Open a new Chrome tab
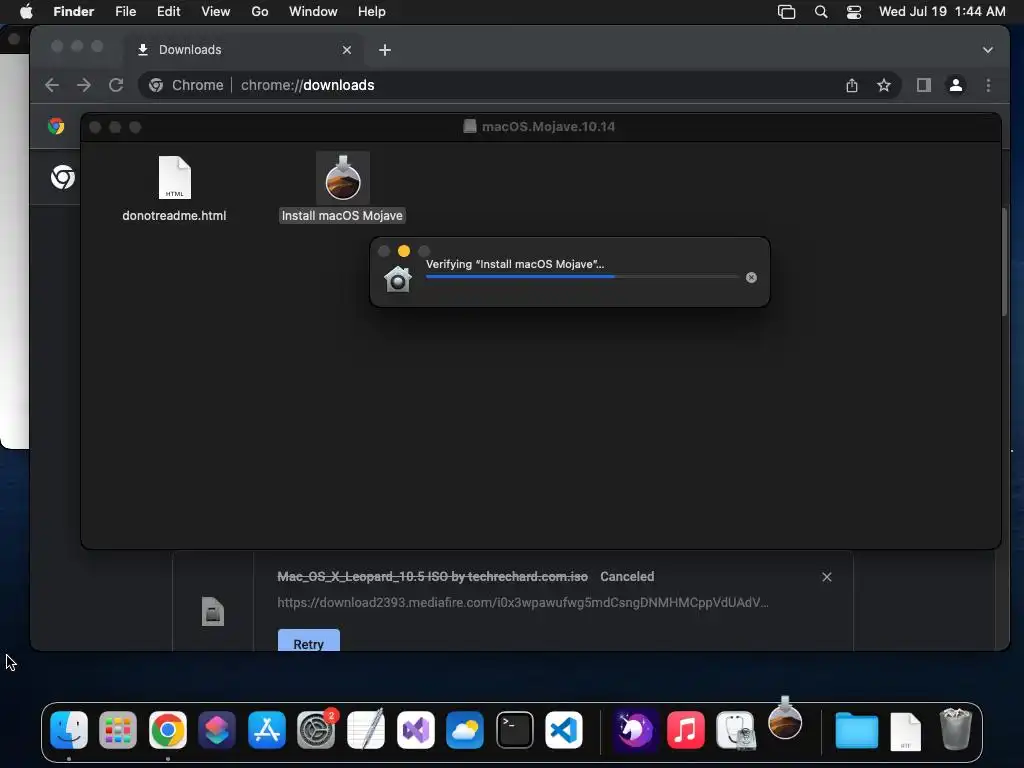Viewport: 1024px width, 768px height. [x=385, y=50]
